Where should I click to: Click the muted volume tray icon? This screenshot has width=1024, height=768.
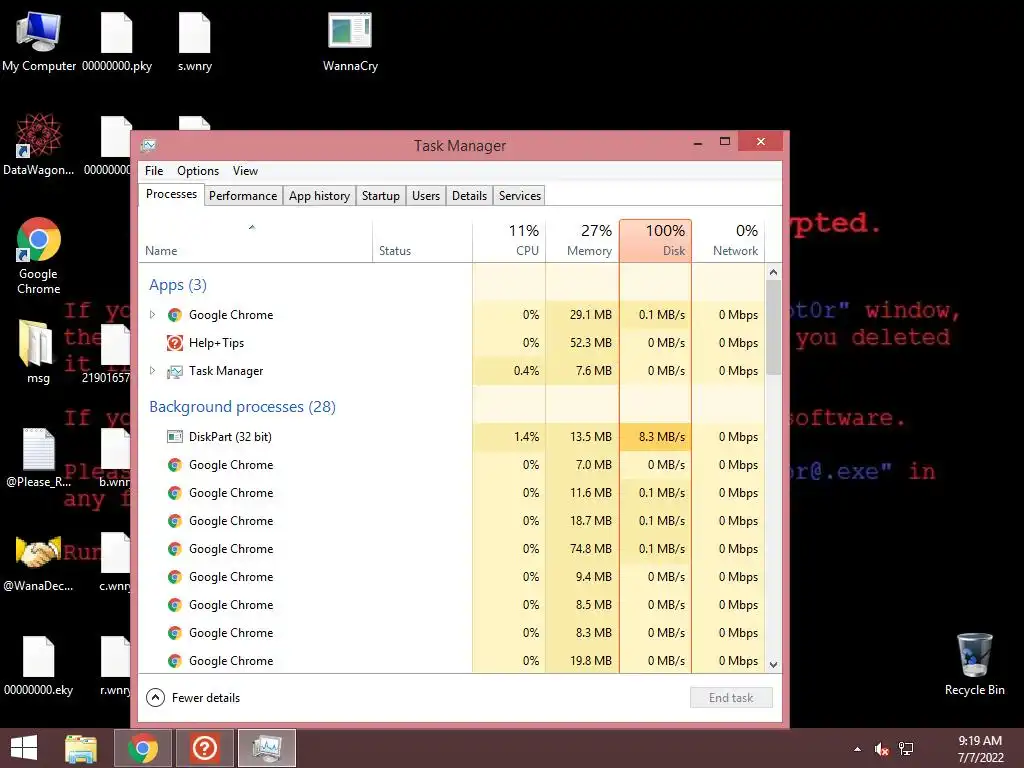coord(882,749)
